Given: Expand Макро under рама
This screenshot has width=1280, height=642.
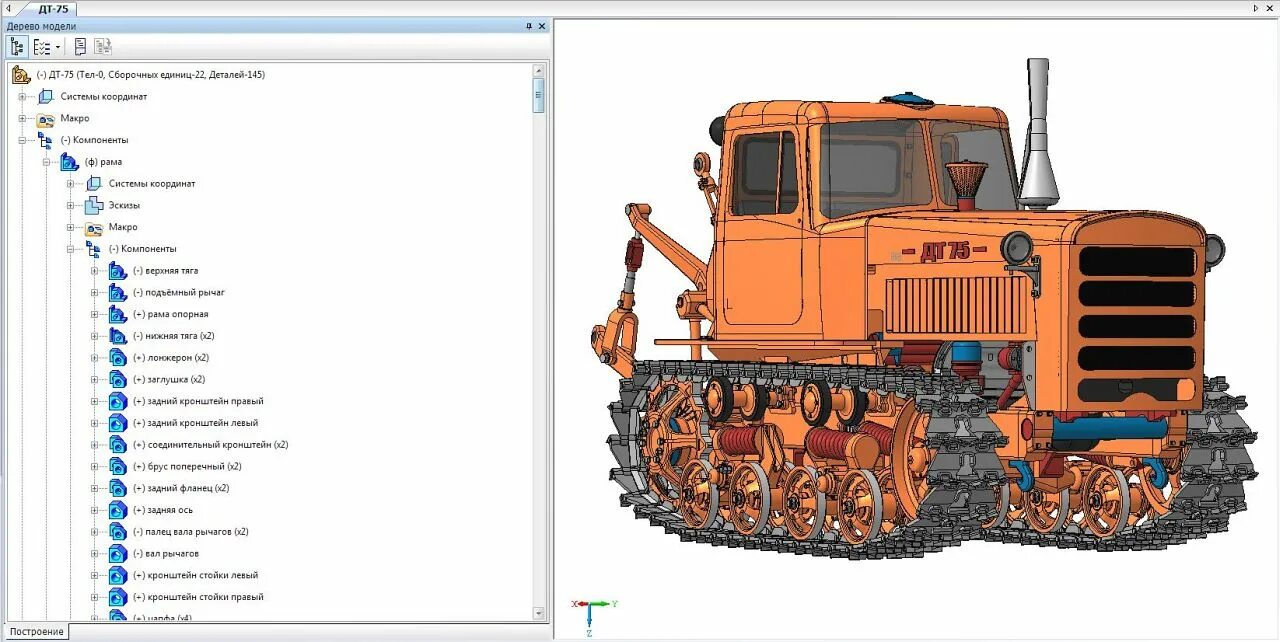Looking at the screenshot, I should 70,227.
